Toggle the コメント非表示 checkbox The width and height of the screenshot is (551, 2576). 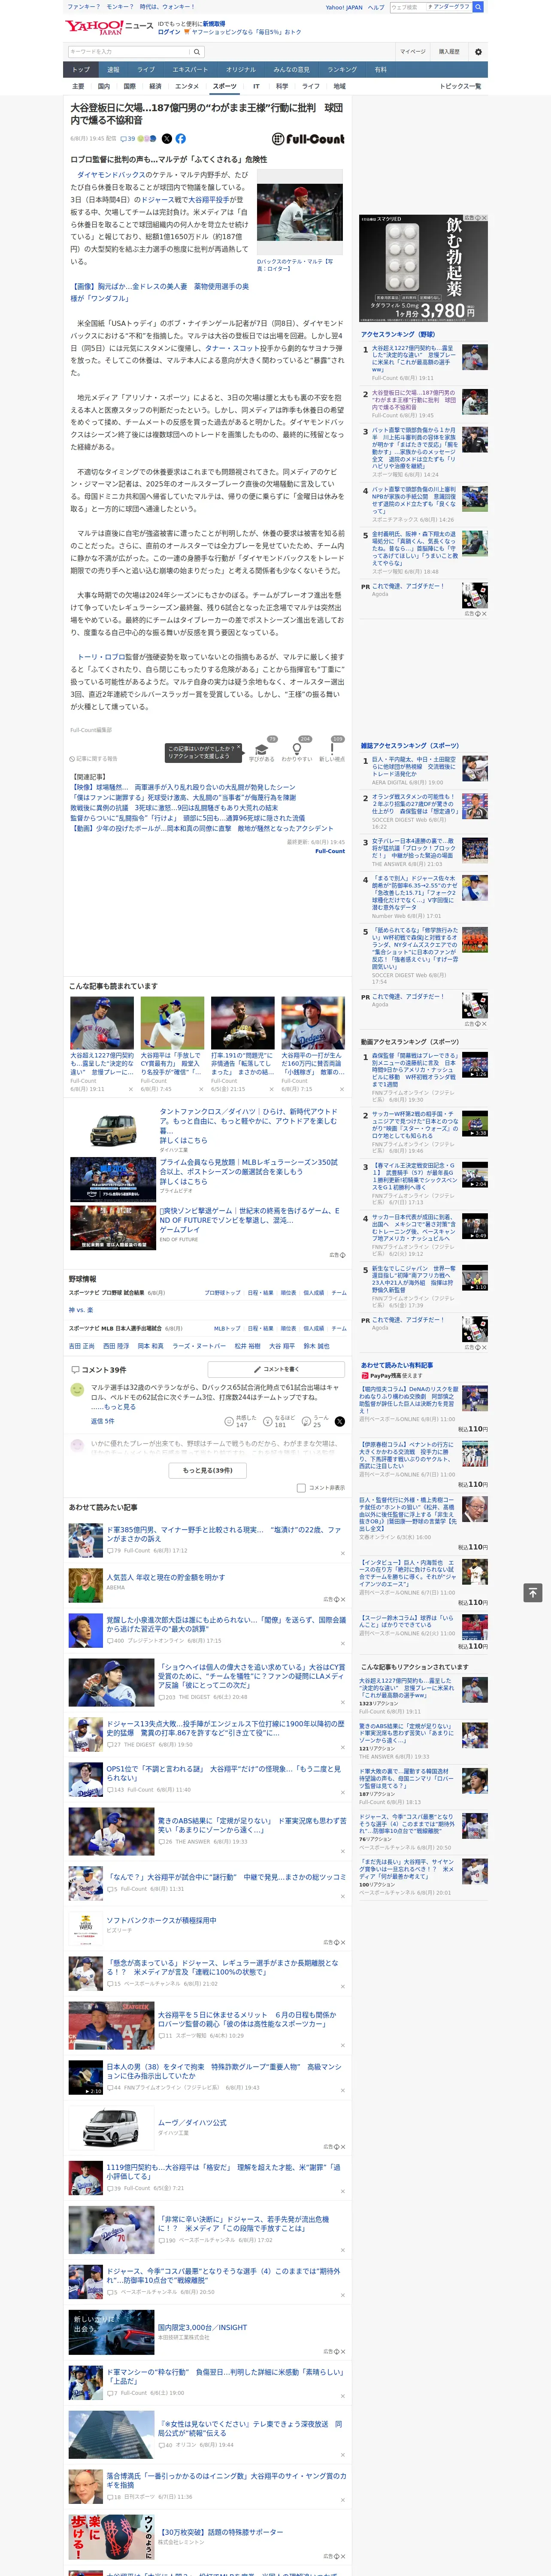(301, 1488)
